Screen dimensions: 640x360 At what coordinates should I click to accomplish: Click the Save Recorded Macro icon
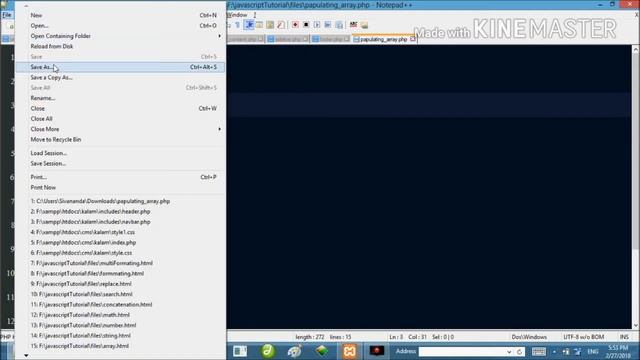(339, 25)
